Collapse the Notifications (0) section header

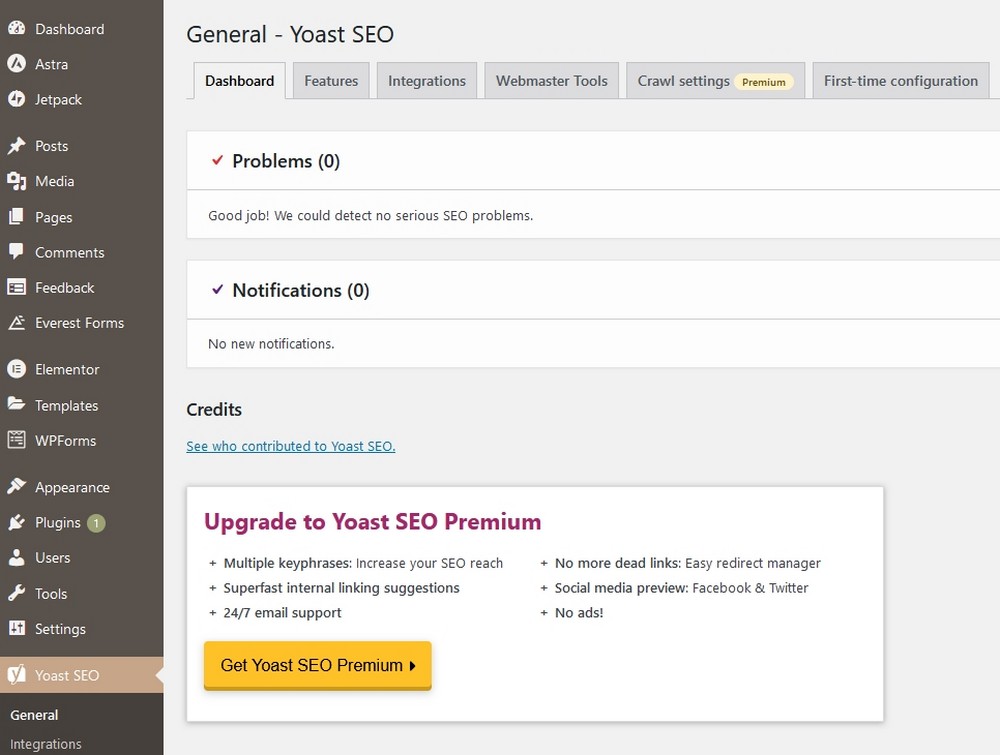click(593, 290)
